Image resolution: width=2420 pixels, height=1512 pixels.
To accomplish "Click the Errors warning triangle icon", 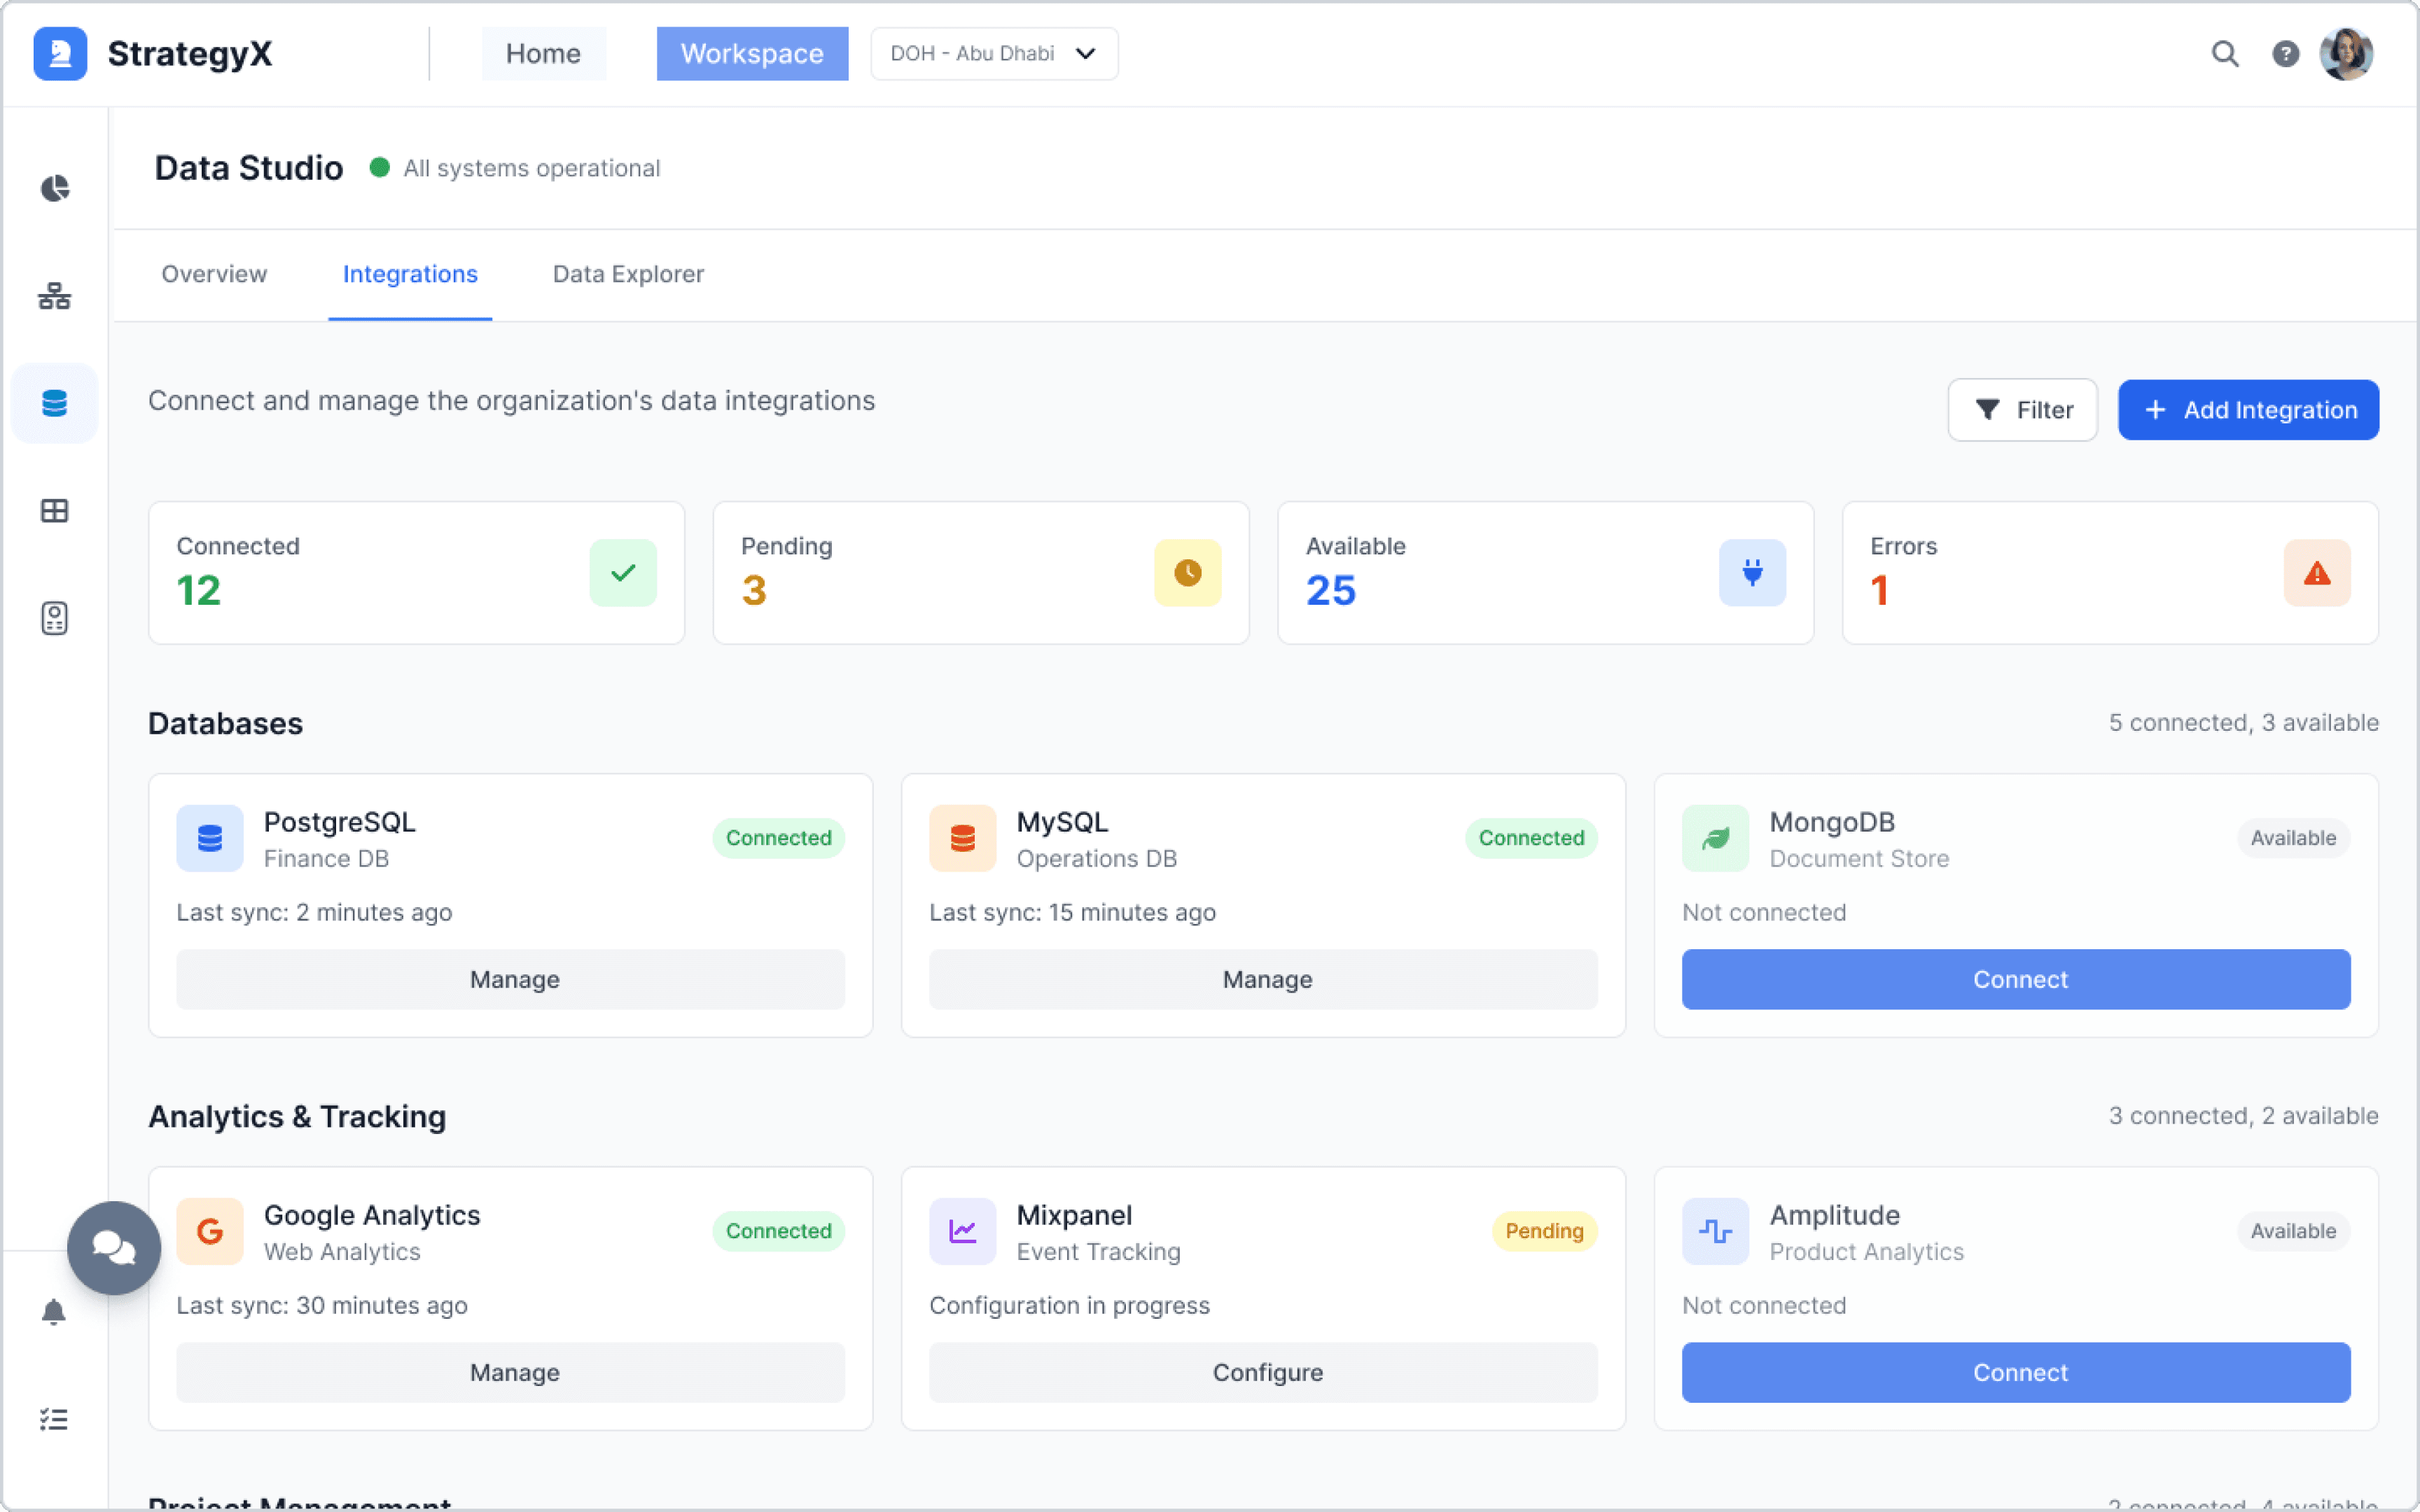I will [2316, 573].
